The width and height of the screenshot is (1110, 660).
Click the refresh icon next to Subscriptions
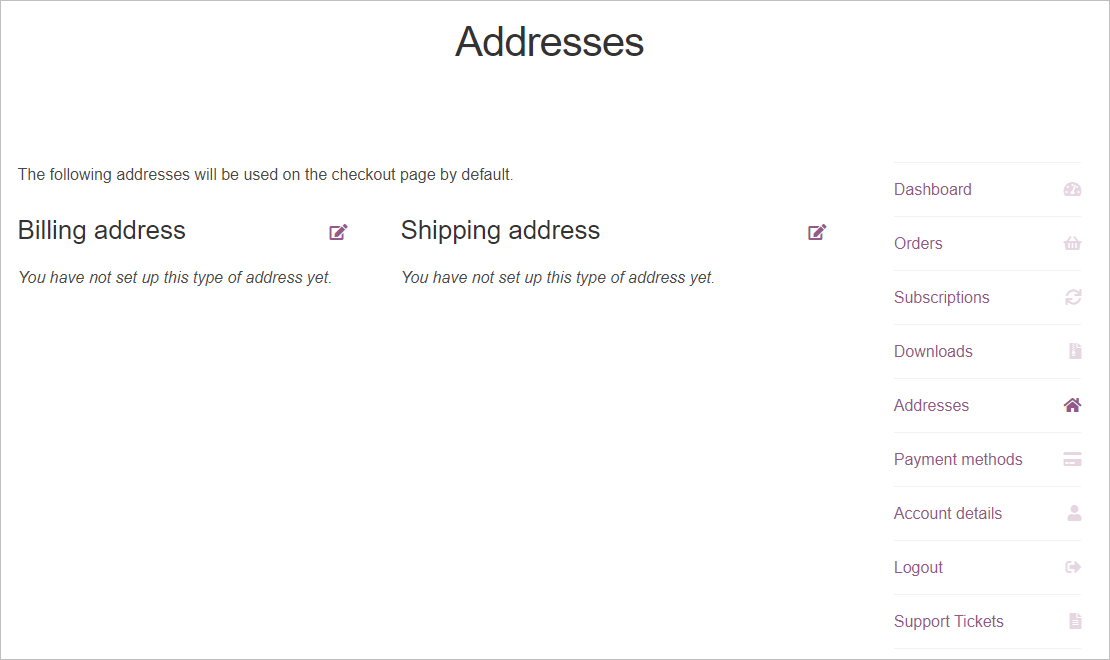(x=1072, y=297)
